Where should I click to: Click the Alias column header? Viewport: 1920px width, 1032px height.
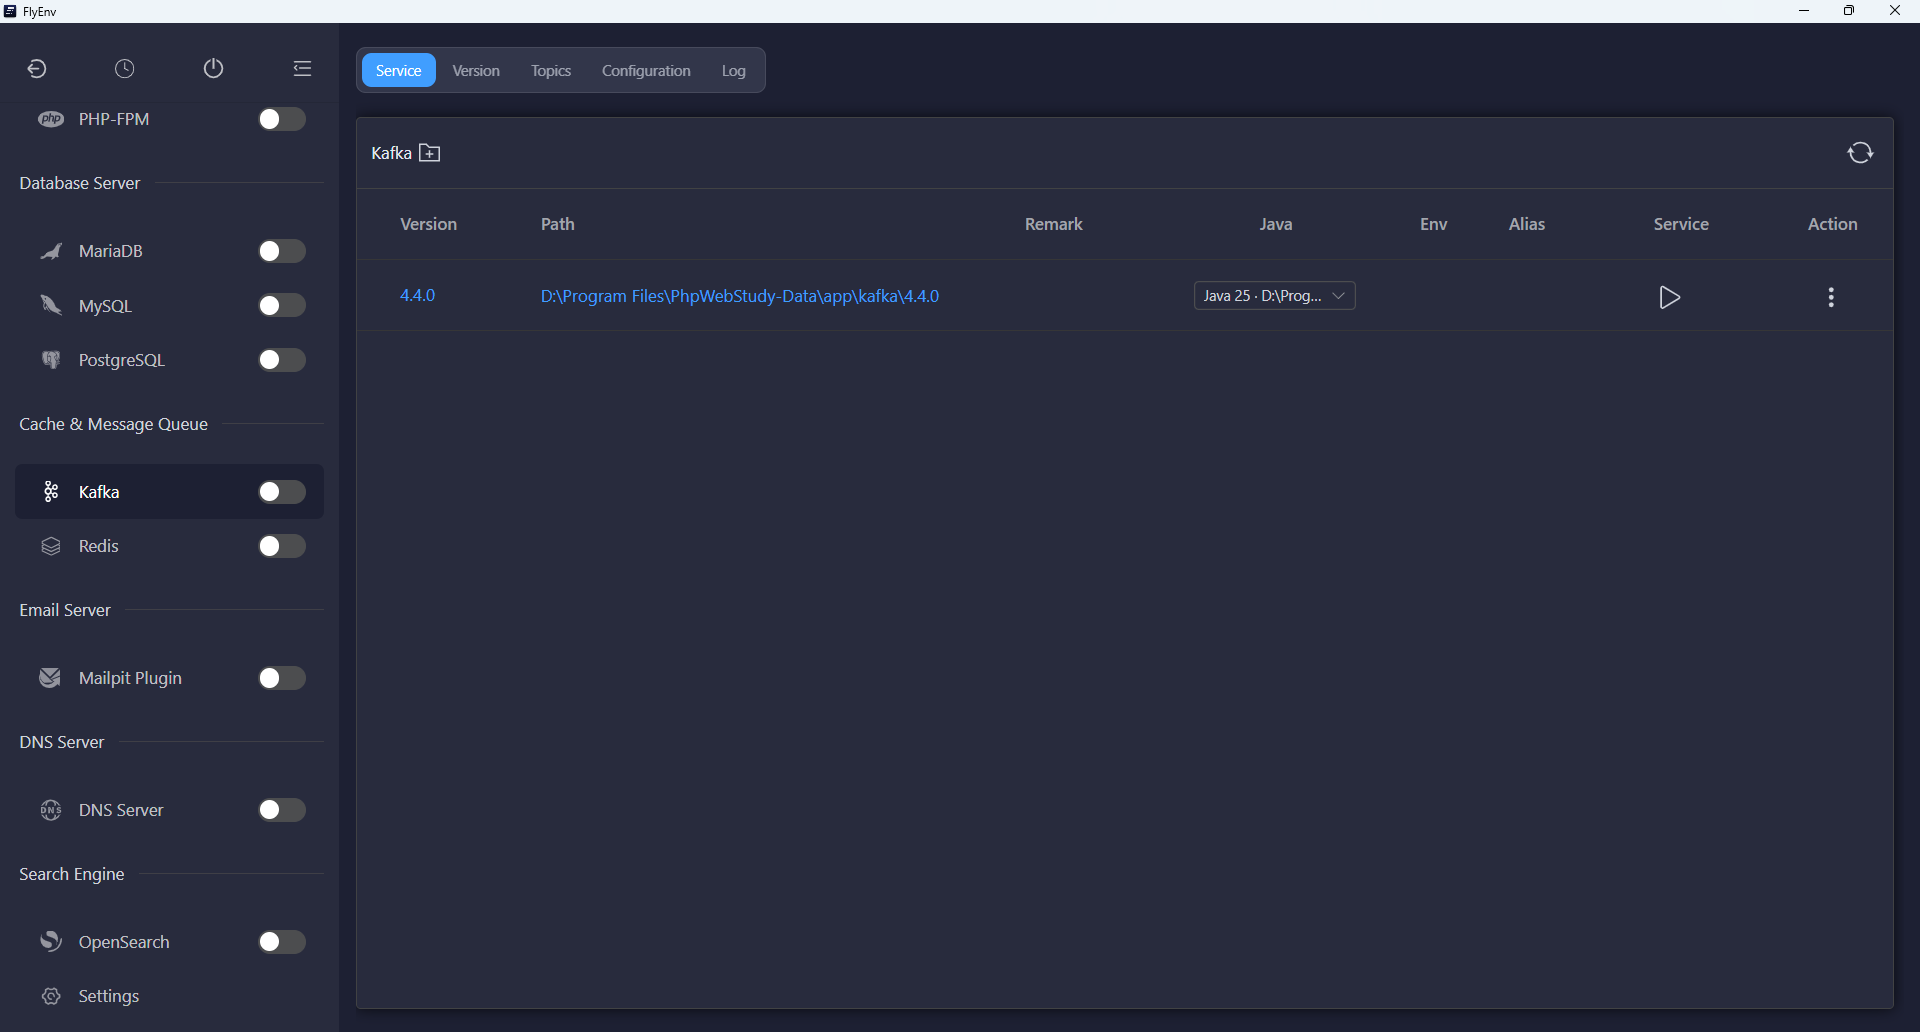coord(1527,224)
